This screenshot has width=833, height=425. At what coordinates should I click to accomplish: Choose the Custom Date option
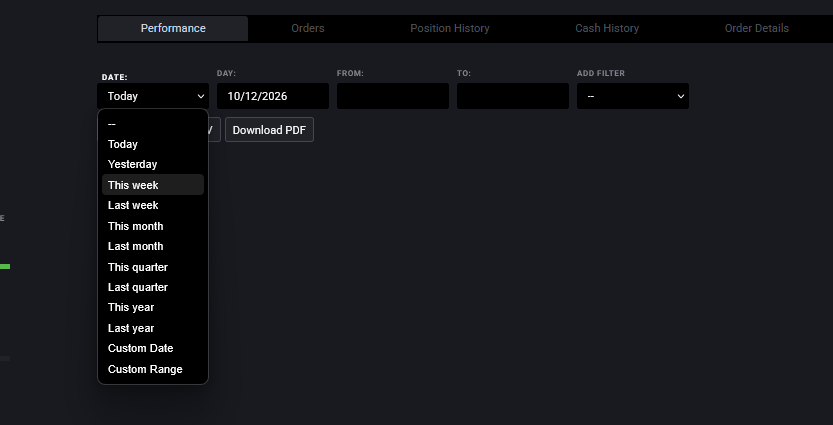click(x=153, y=348)
